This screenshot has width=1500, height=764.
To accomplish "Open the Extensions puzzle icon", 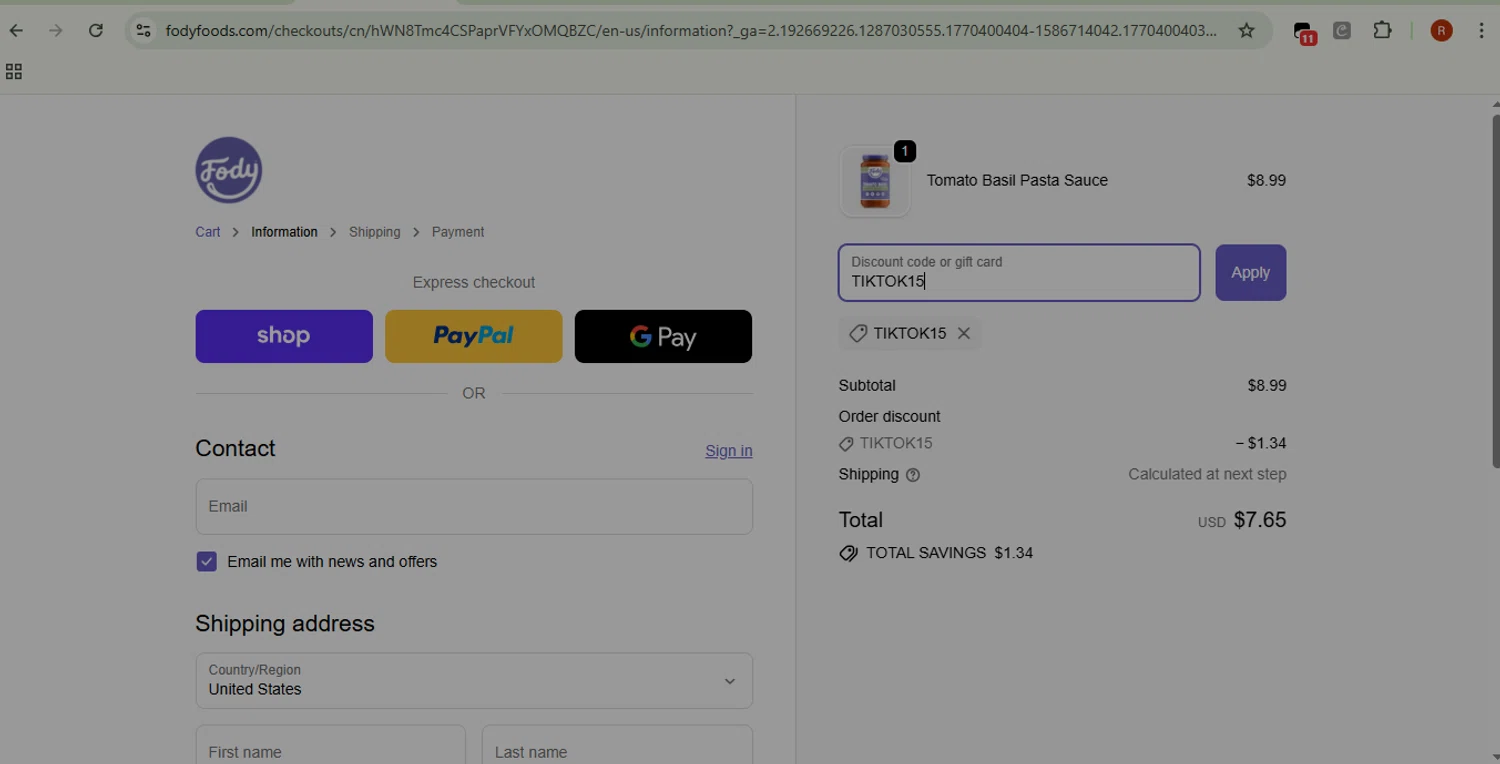I will tap(1382, 31).
